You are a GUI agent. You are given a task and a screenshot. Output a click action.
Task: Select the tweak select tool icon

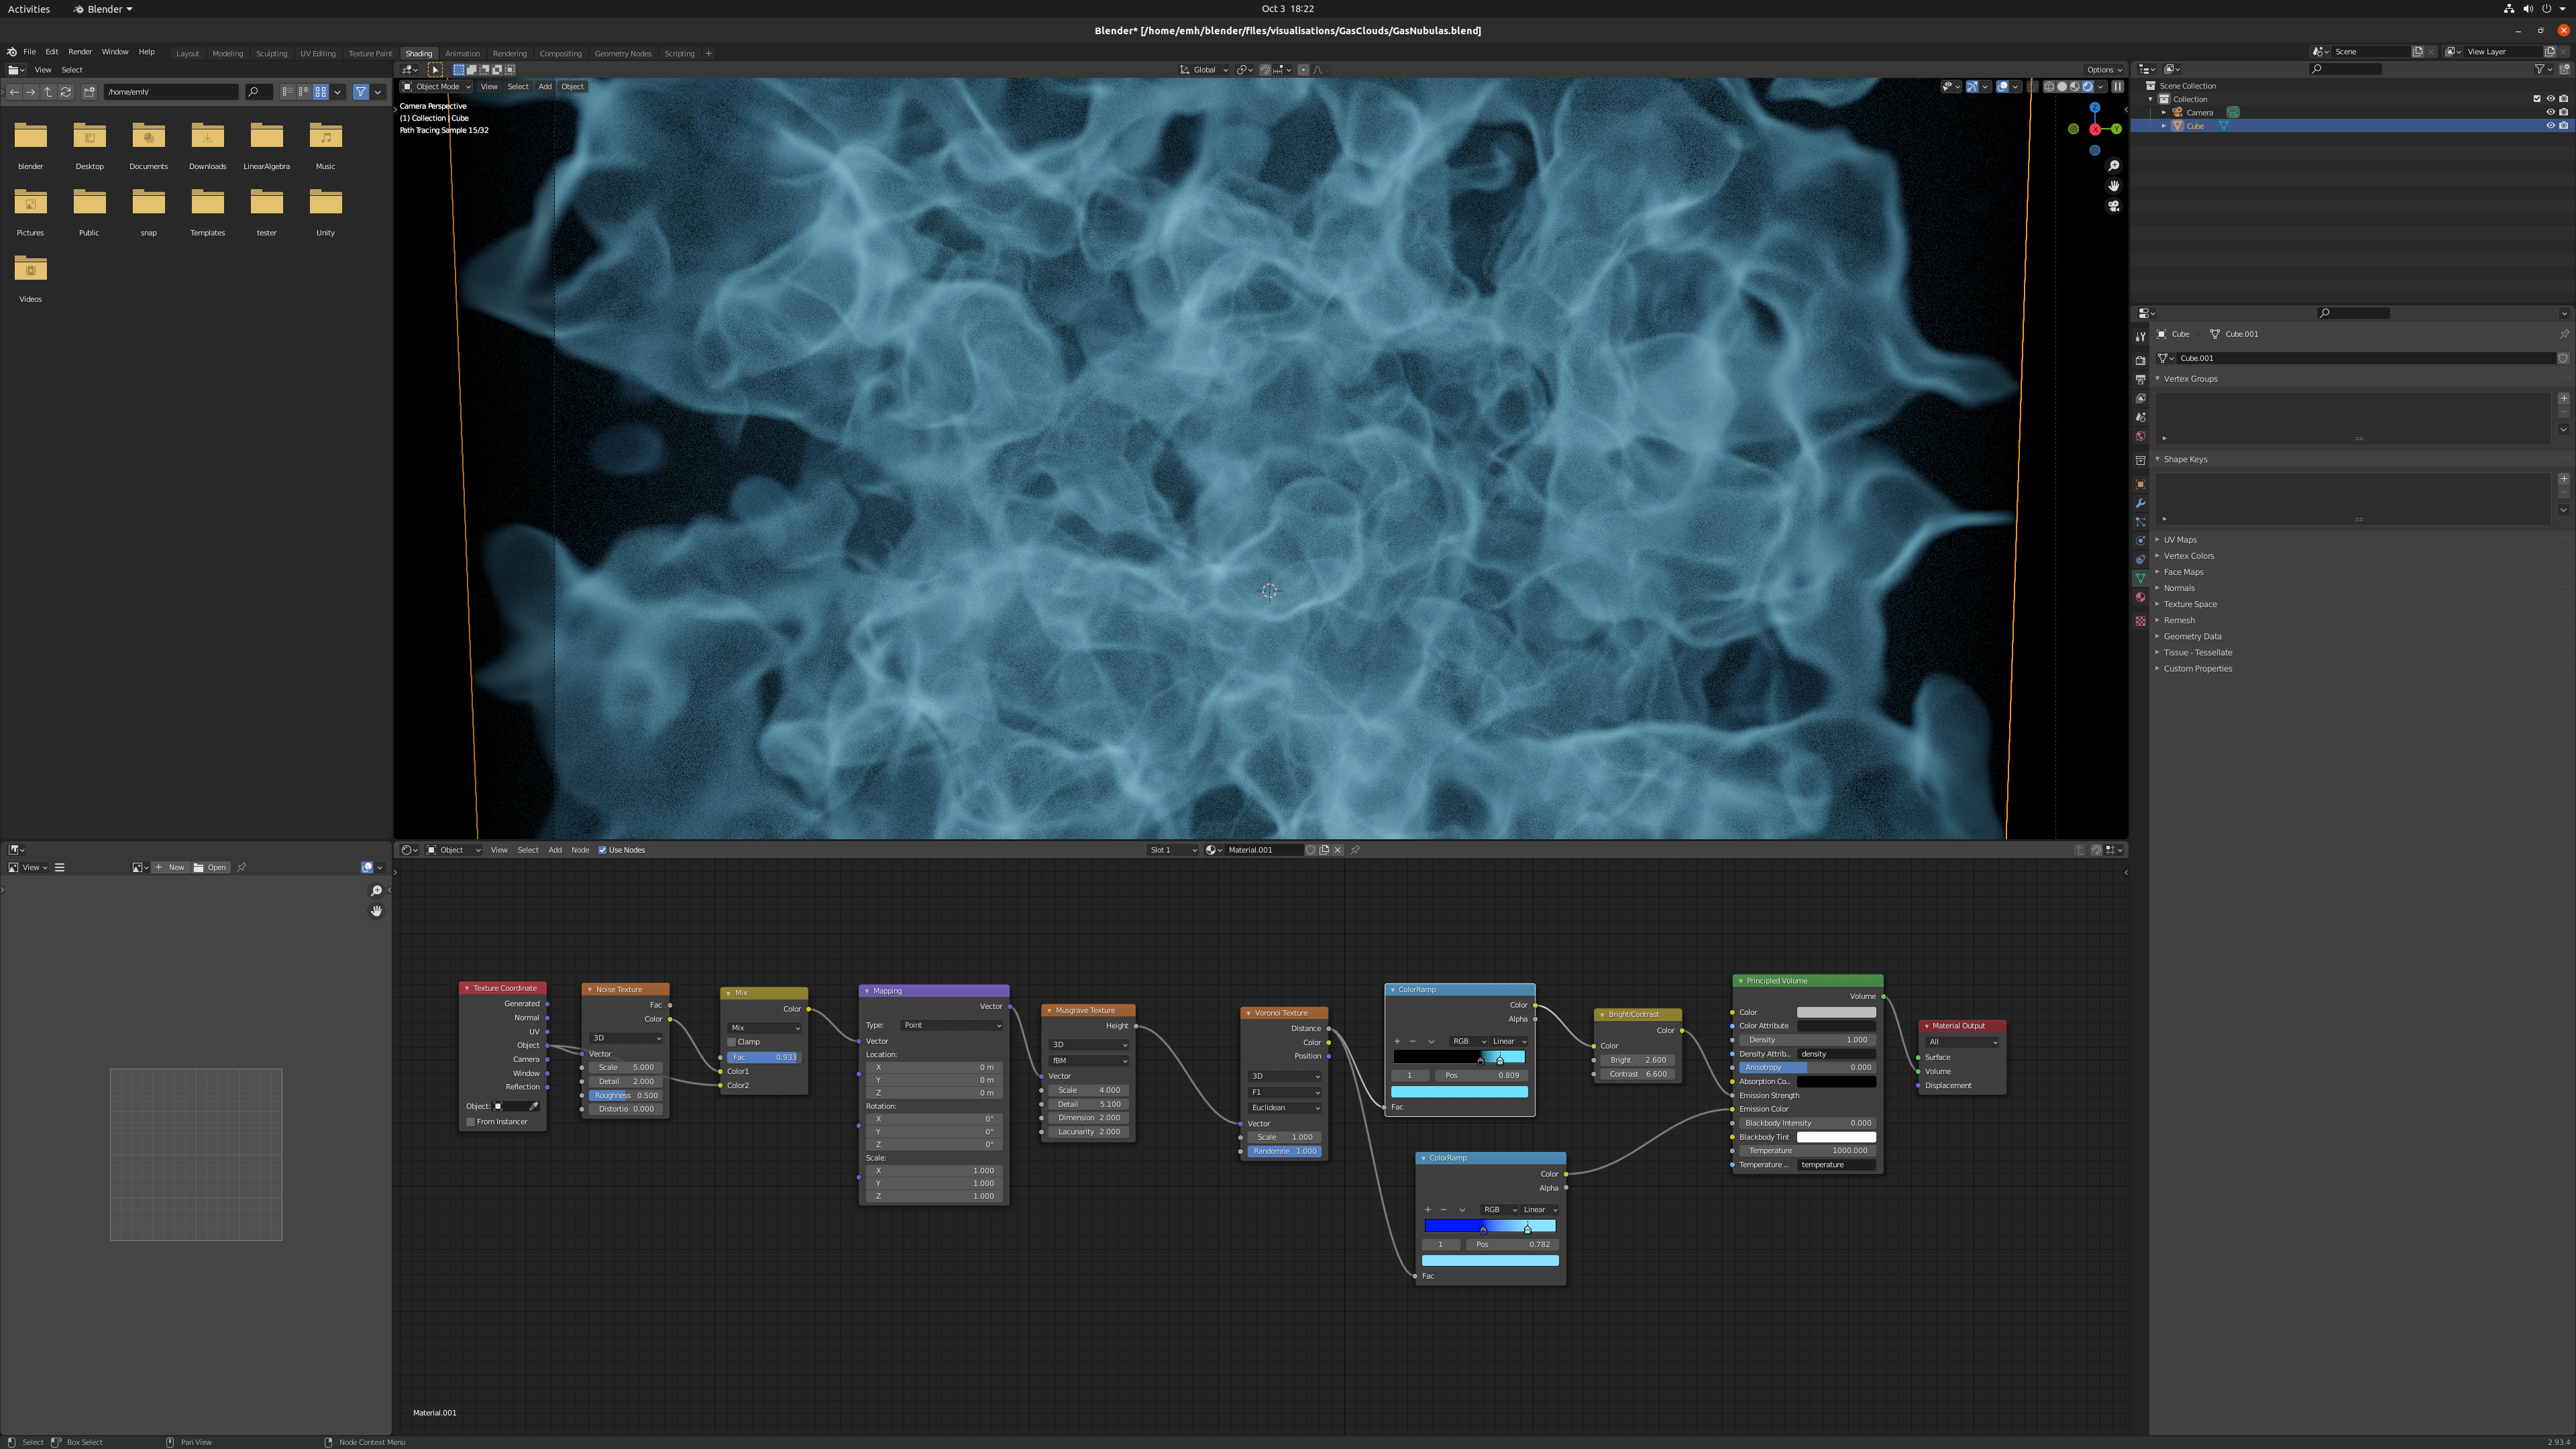pos(435,70)
